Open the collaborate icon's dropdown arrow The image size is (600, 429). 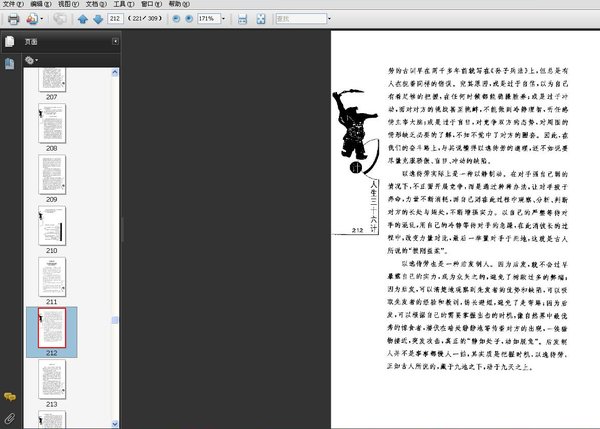(42, 19)
